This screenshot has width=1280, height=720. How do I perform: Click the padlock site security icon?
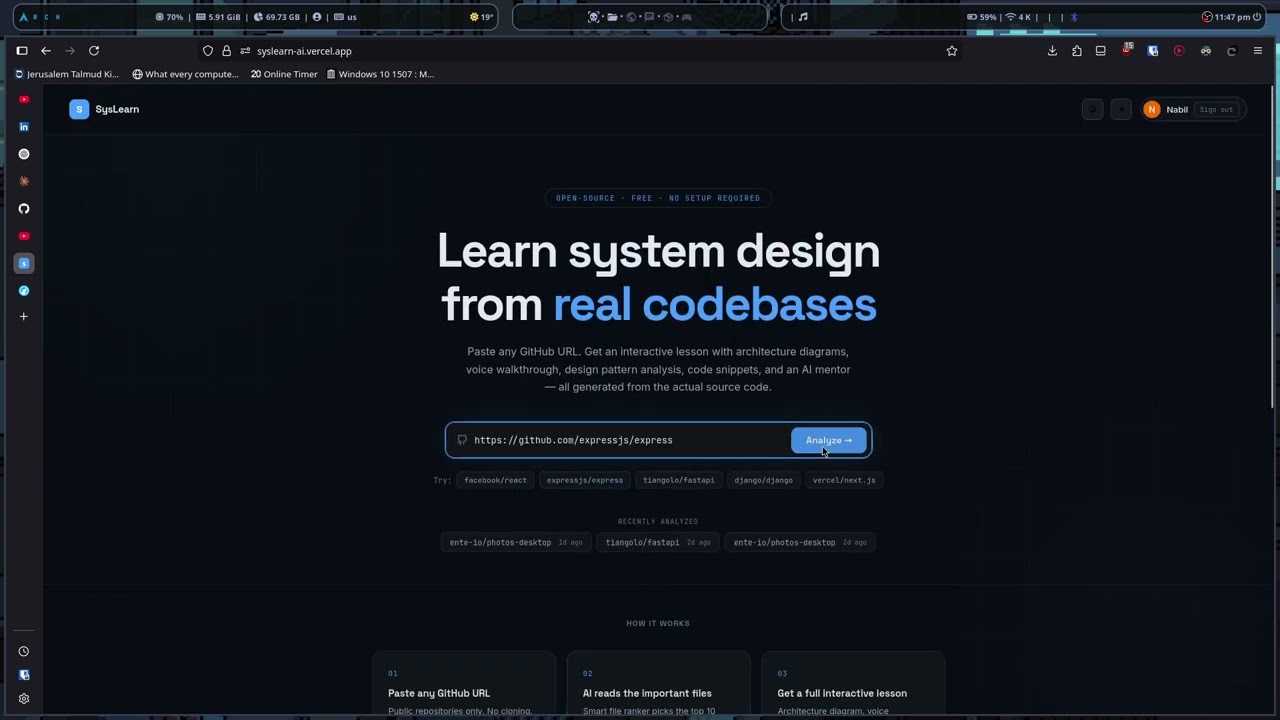click(226, 51)
